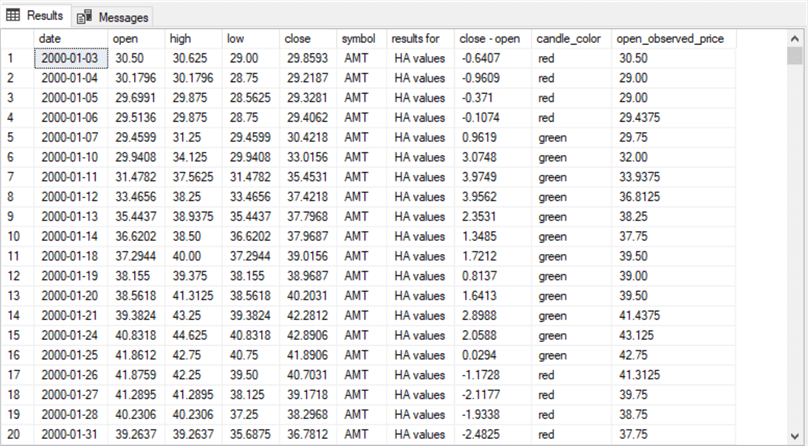Image resolution: width=808 pixels, height=446 pixels.
Task: Click HA values in row 2000-01-13
Action: pyautogui.click(x=419, y=217)
